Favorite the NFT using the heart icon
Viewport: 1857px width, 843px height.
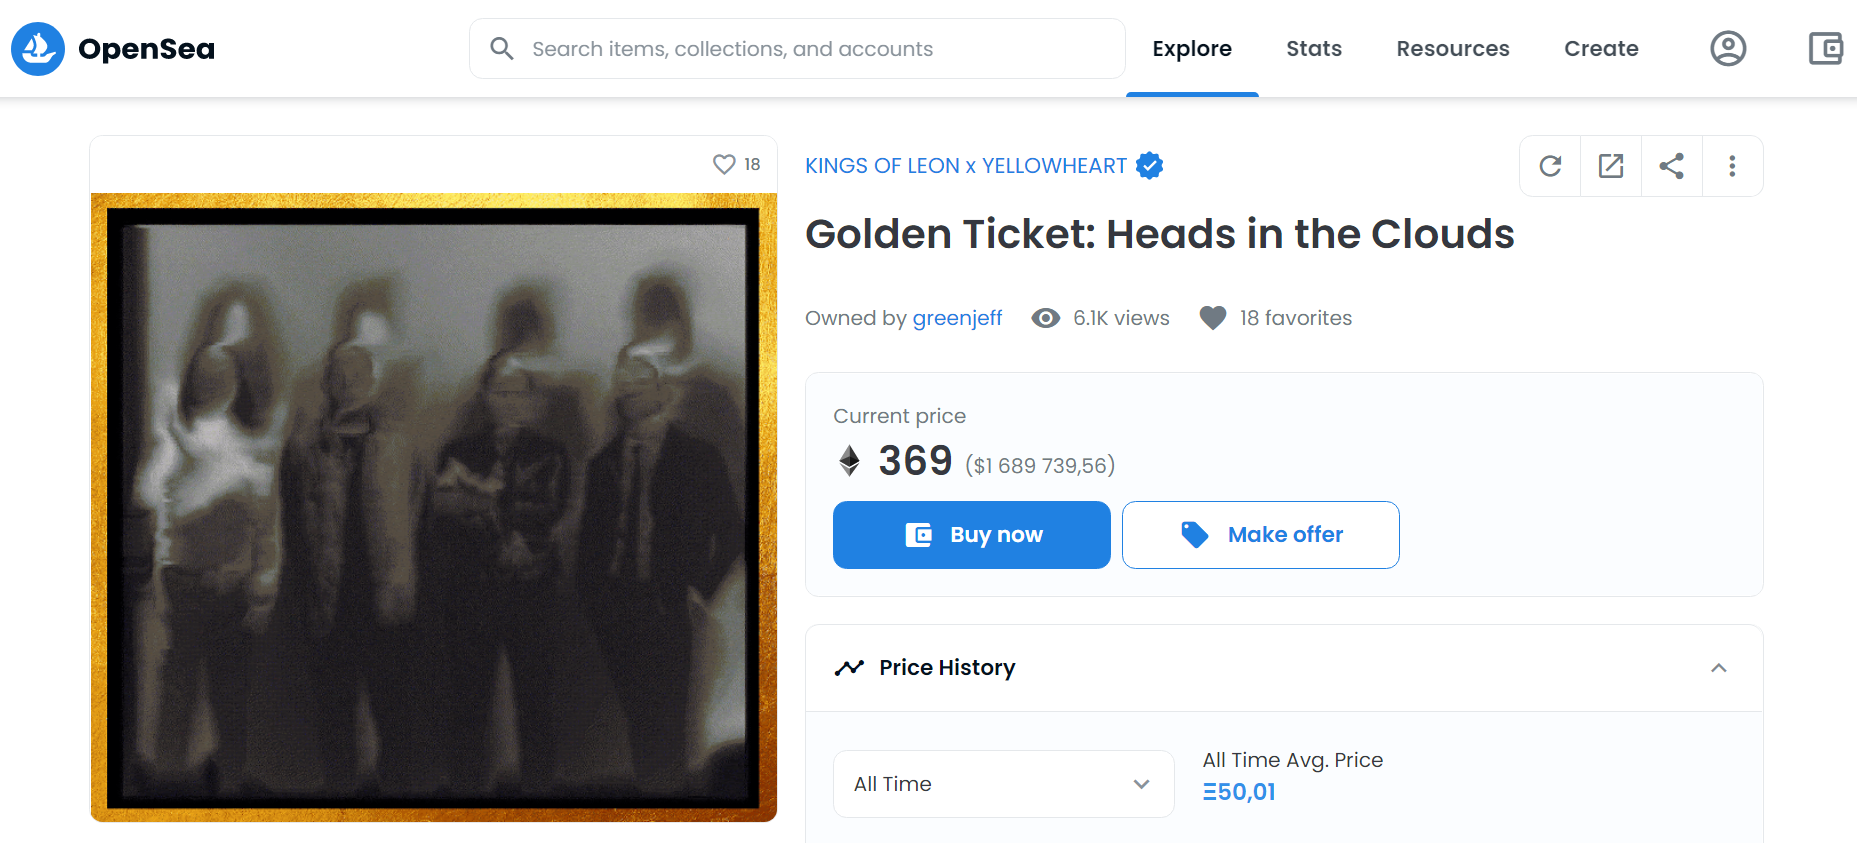(x=724, y=163)
